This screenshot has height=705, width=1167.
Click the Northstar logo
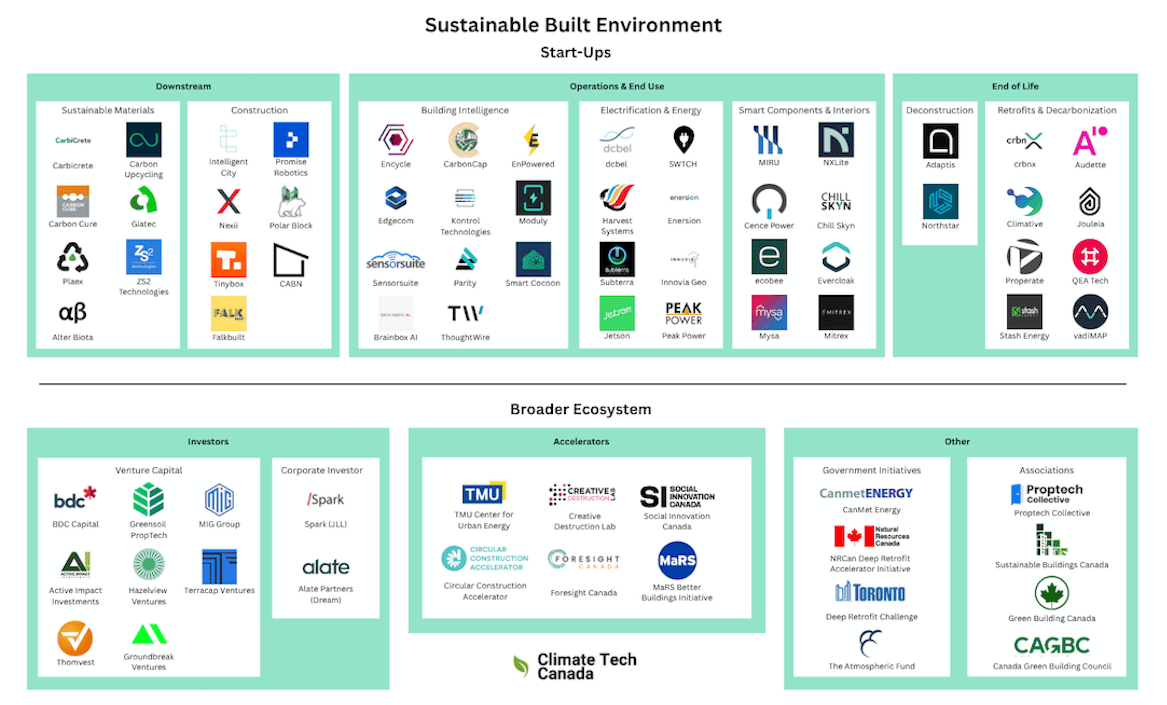tap(941, 202)
